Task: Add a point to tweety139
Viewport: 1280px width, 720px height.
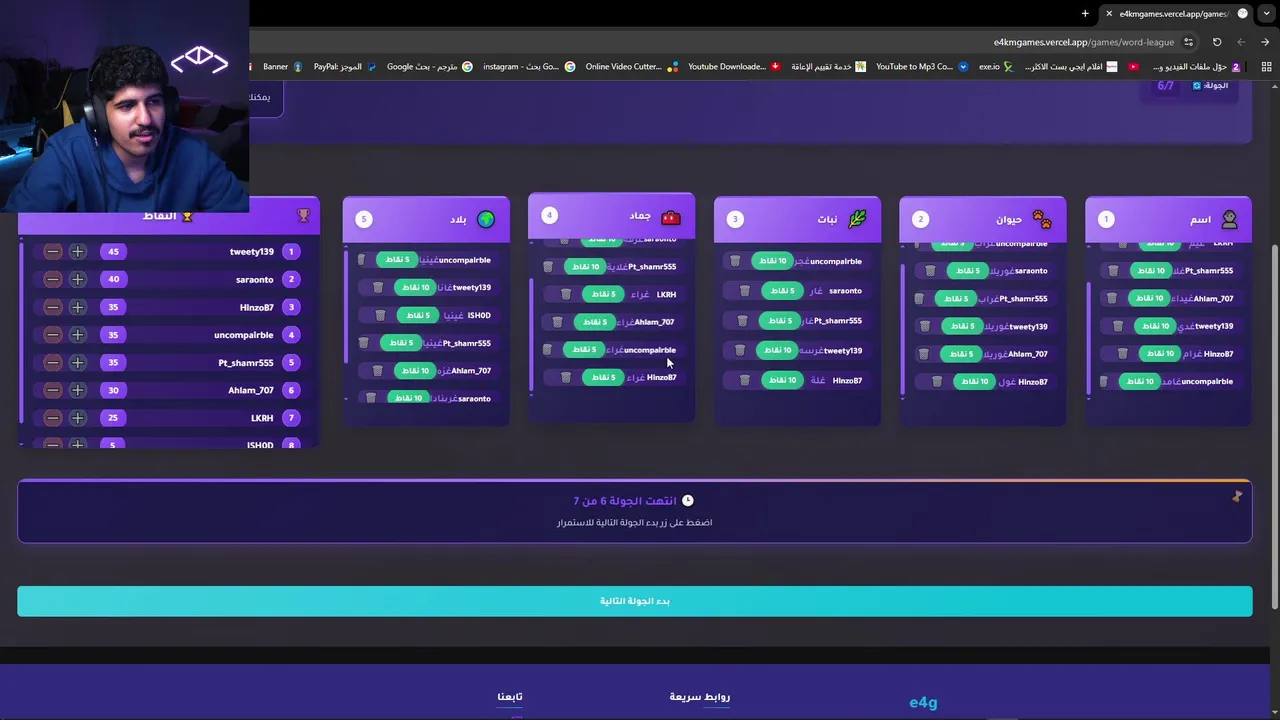Action: click(x=77, y=252)
